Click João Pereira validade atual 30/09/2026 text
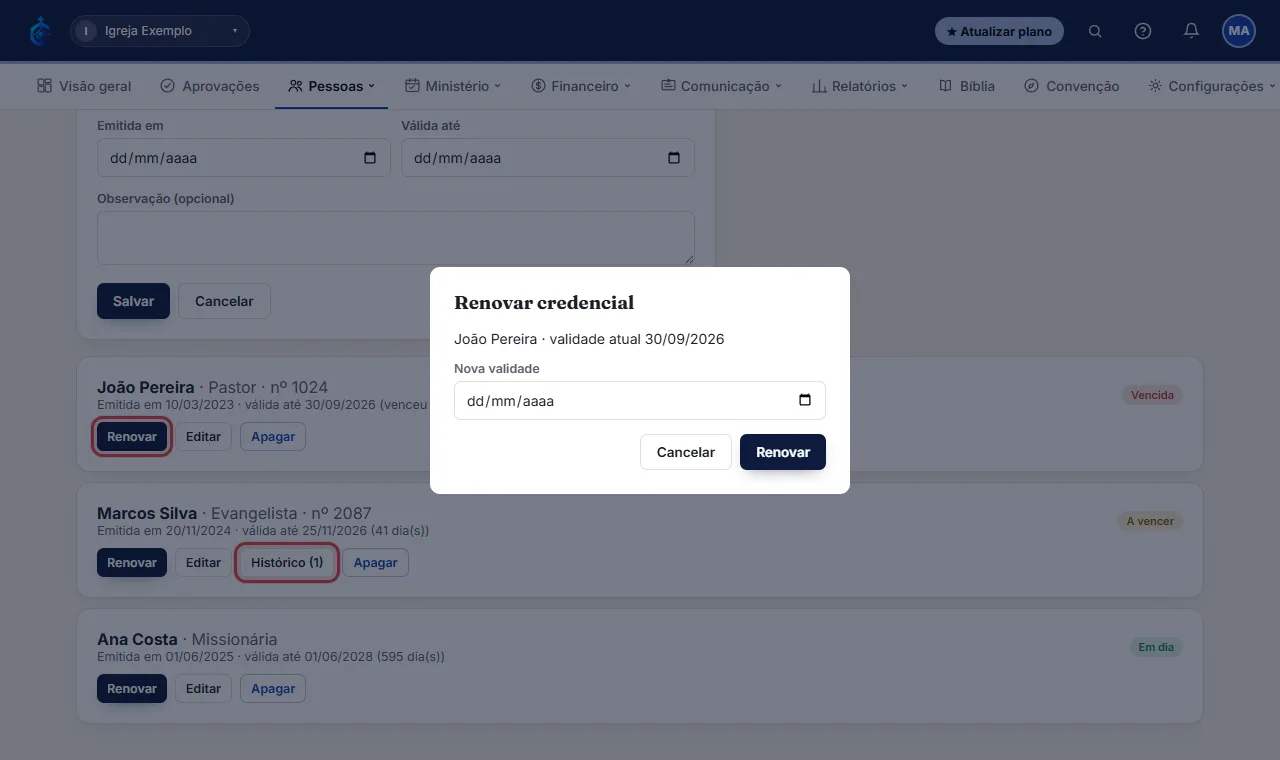Viewport: 1280px width, 760px height. [589, 339]
